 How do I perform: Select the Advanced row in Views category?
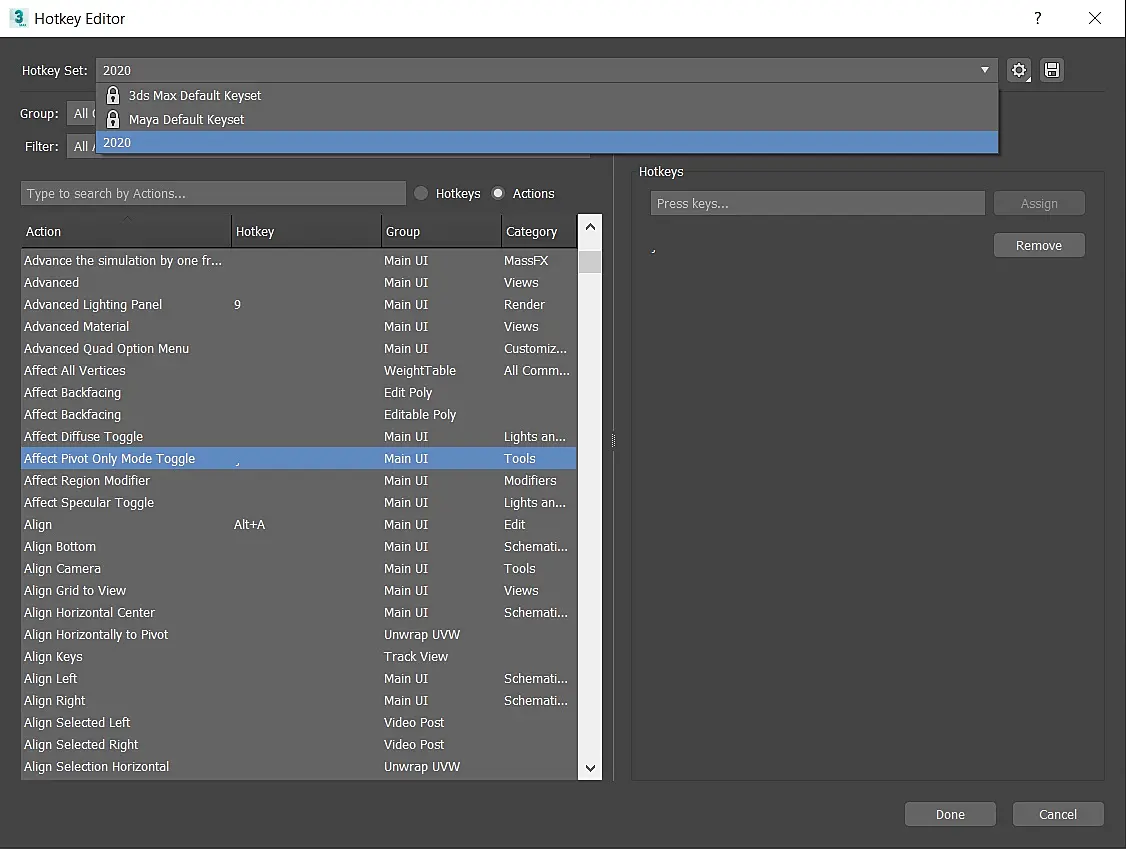[299, 283]
